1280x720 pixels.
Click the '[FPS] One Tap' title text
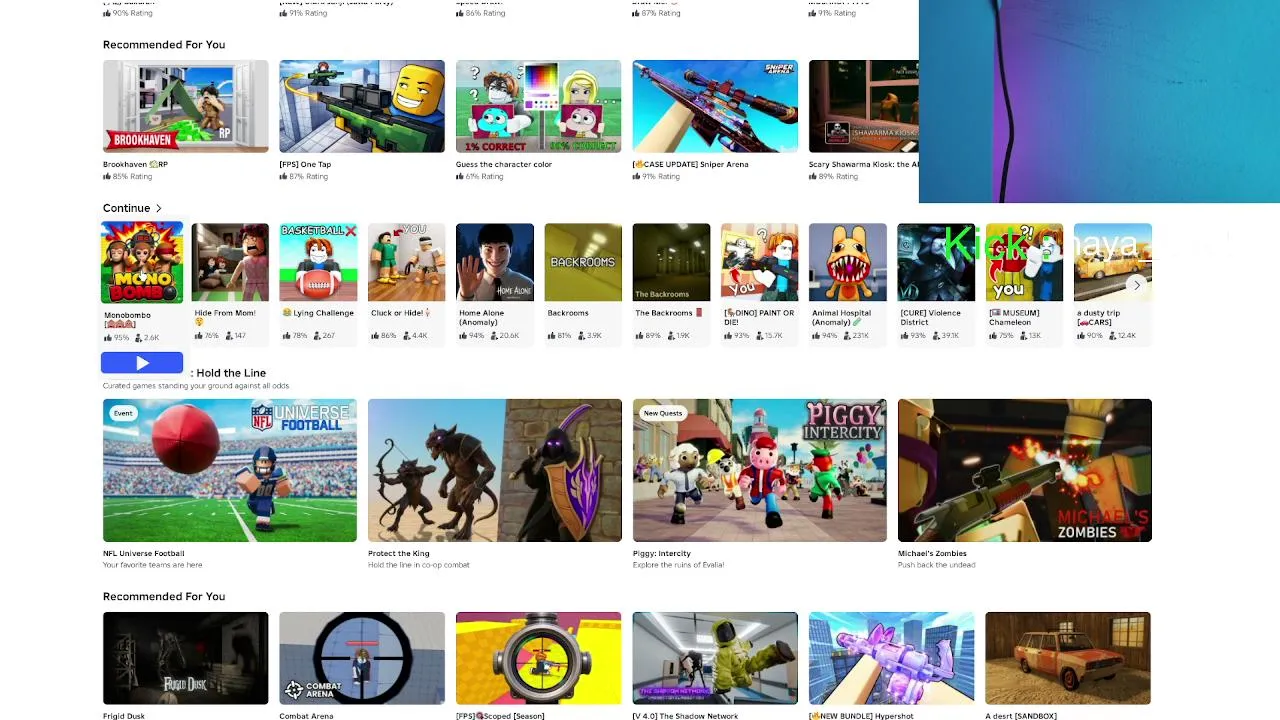point(305,164)
